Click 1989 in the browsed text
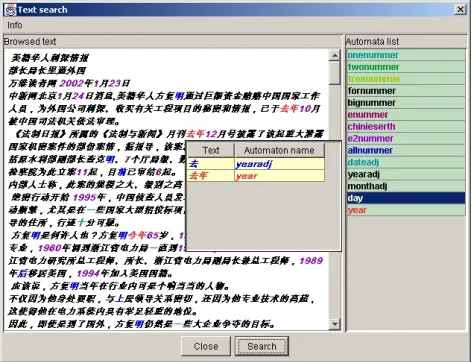The height and width of the screenshot is (362, 474). (311, 261)
